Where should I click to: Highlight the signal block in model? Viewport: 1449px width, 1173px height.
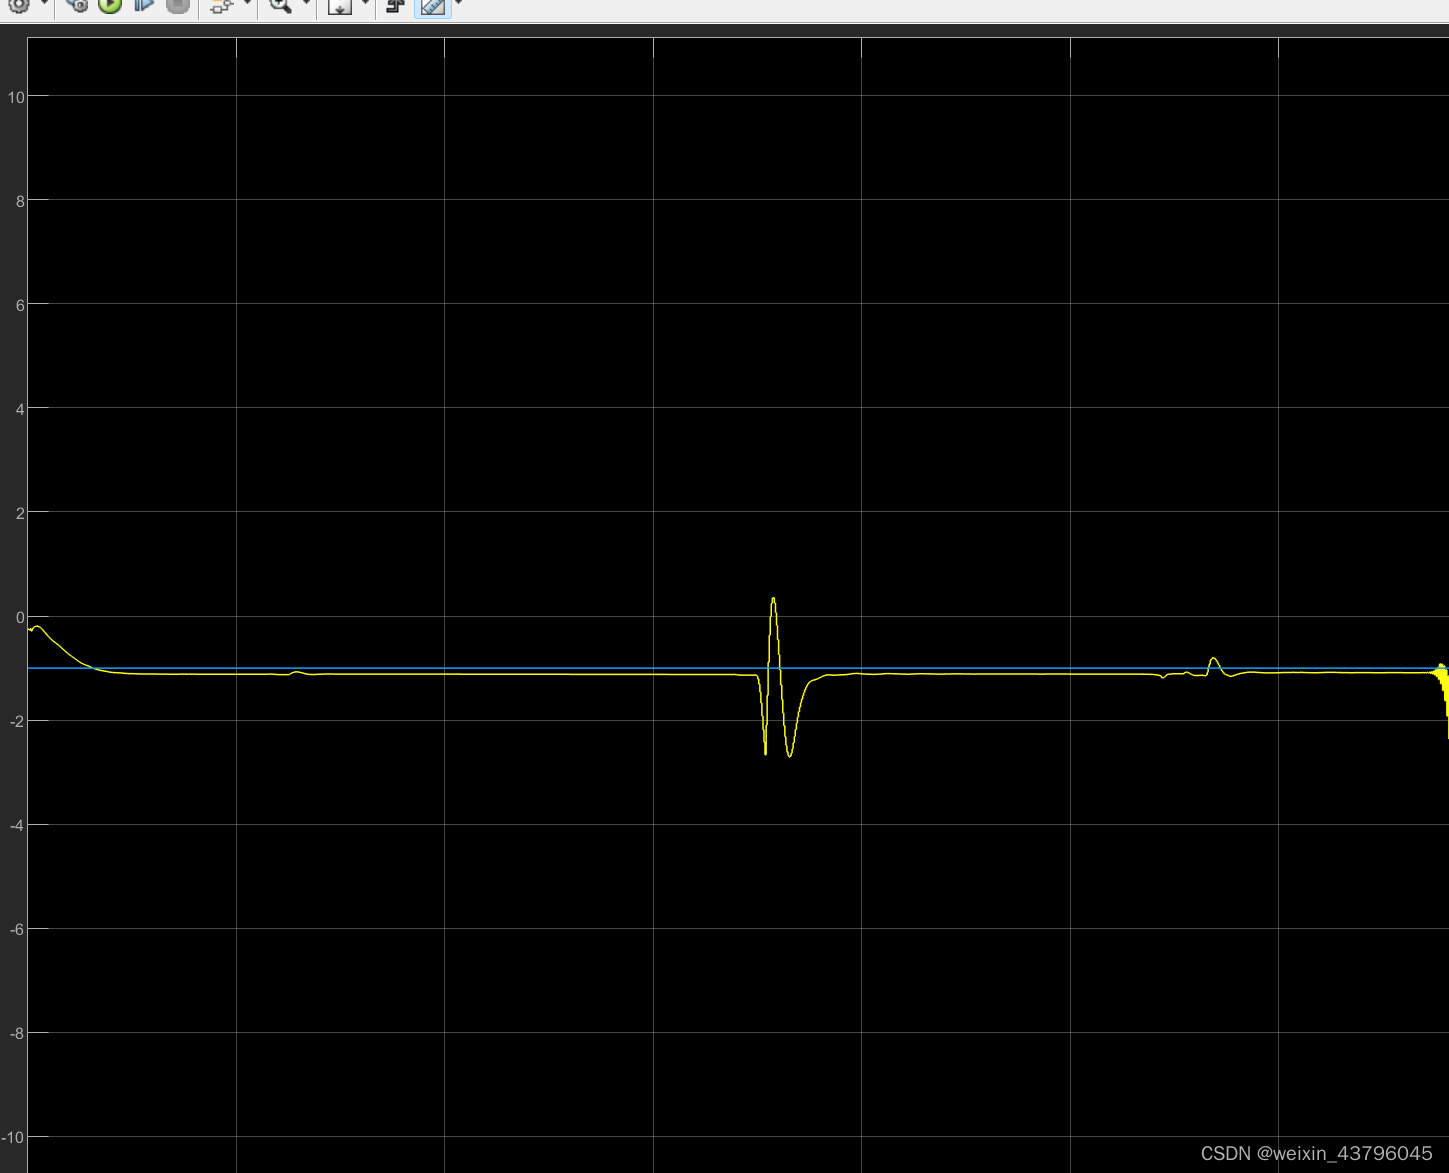tap(221, 6)
